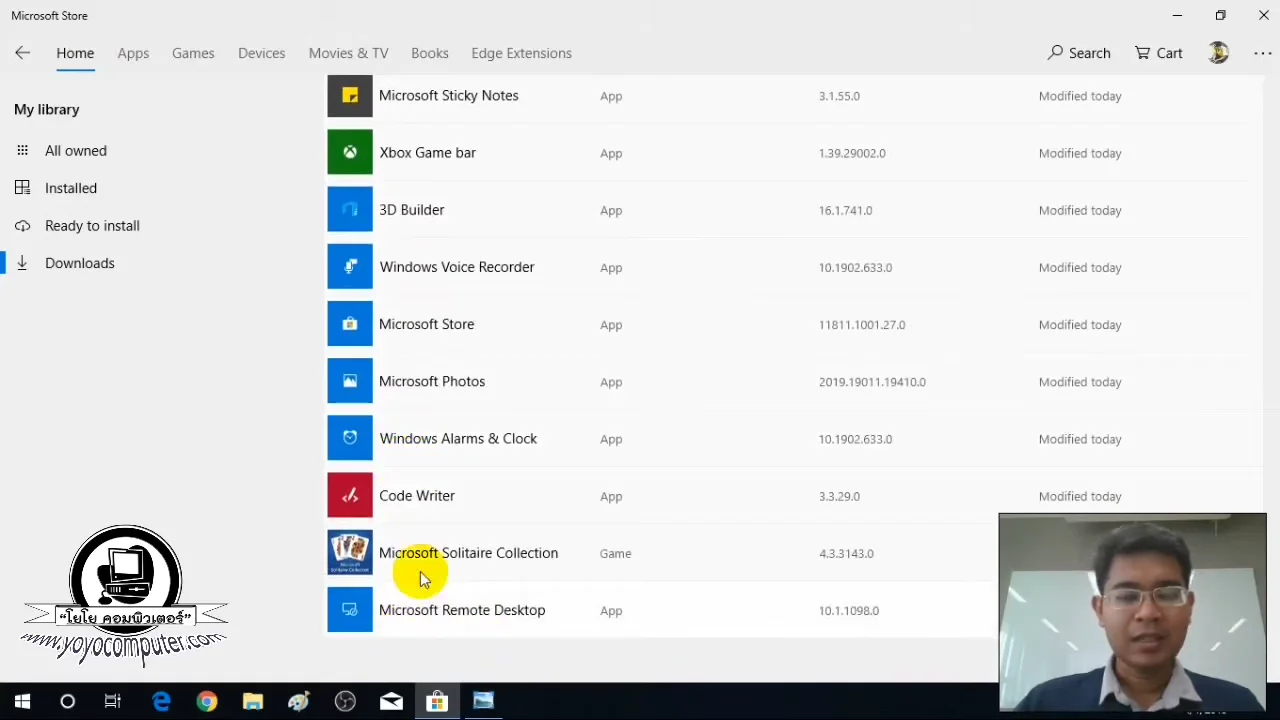Select the Windows Alarms & Clock icon
1280x720 pixels.
point(349,438)
